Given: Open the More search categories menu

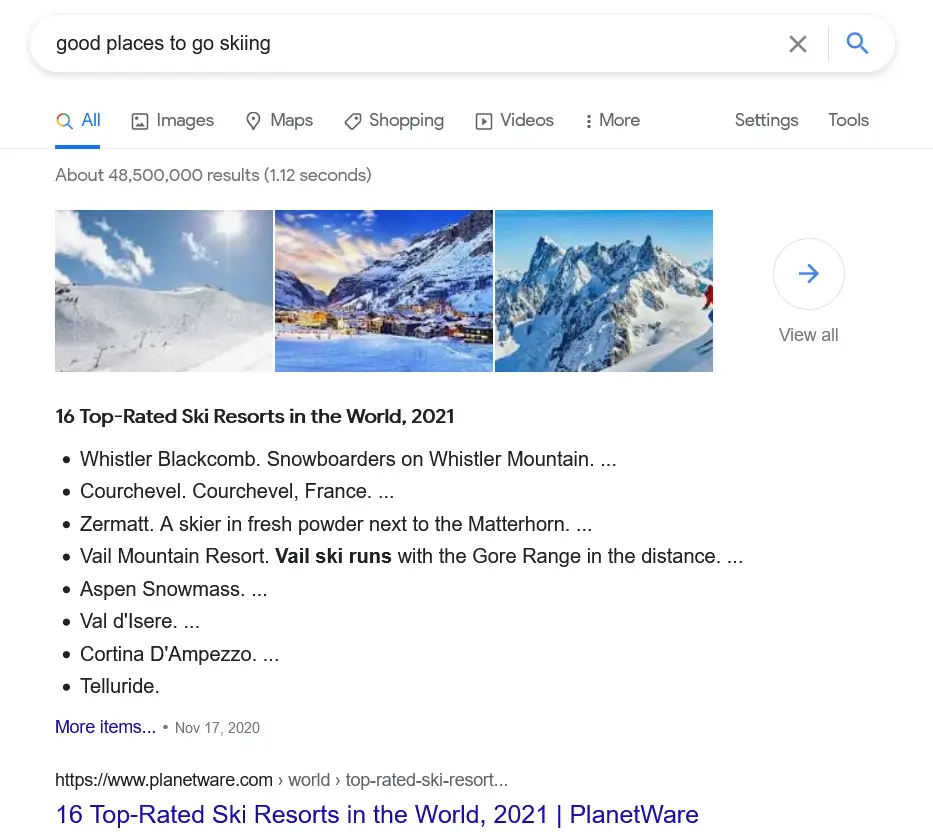Looking at the screenshot, I should click(x=612, y=120).
